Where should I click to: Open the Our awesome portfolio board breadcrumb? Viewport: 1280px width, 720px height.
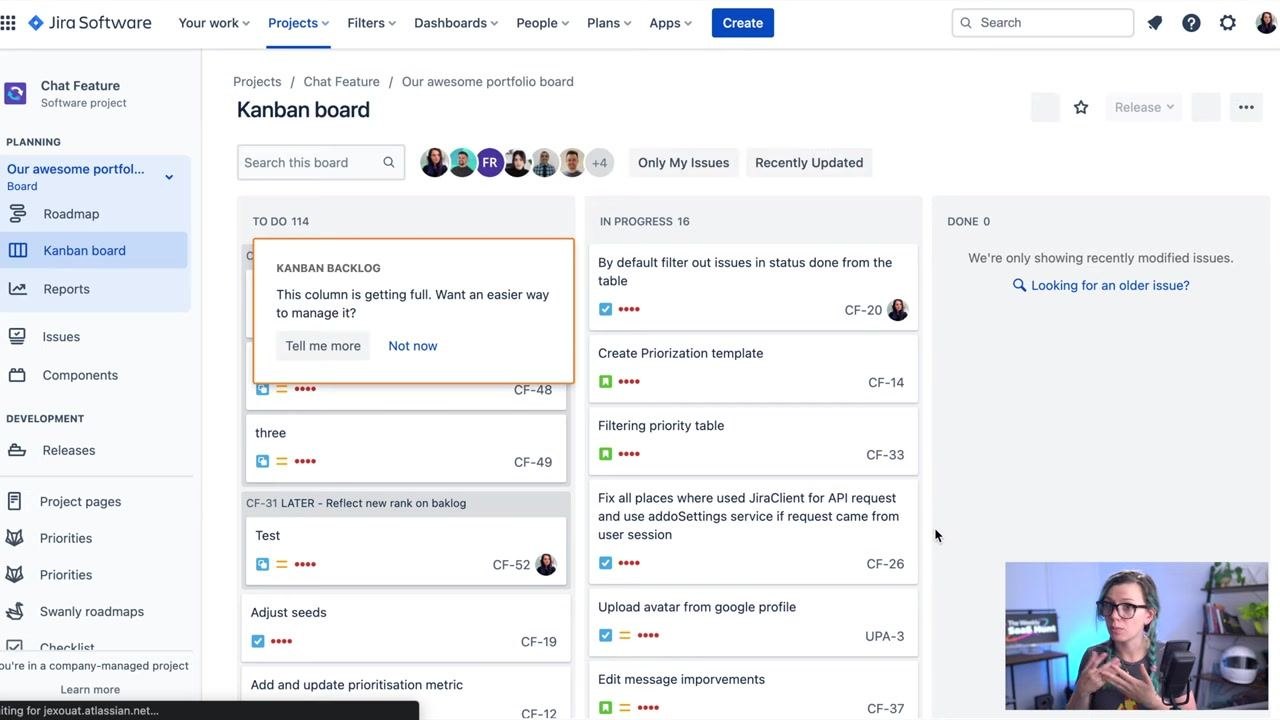point(488,82)
